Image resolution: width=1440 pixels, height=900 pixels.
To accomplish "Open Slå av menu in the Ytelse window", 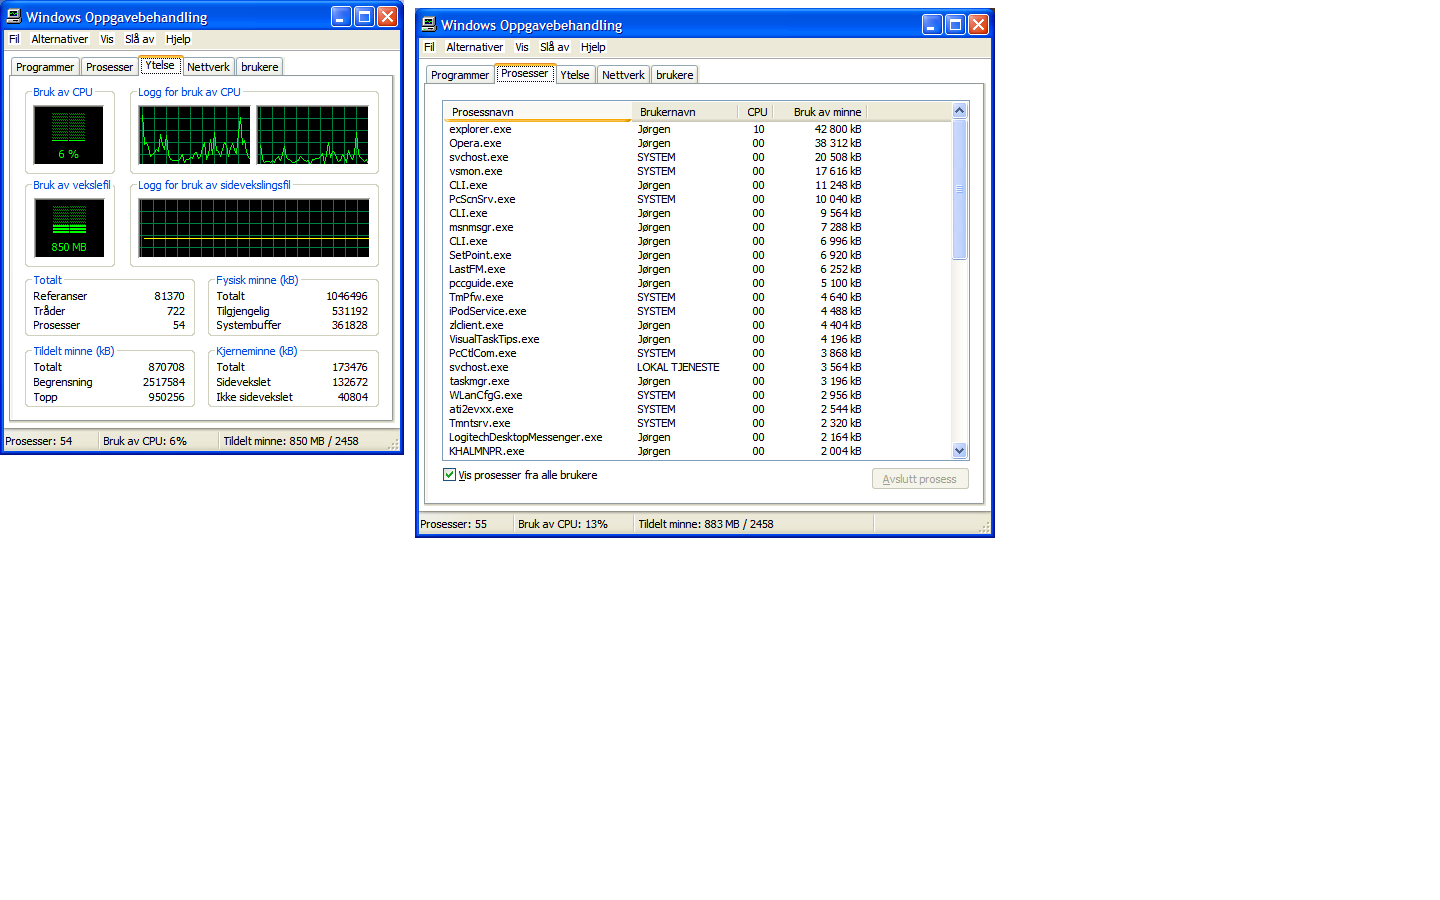I will [140, 39].
